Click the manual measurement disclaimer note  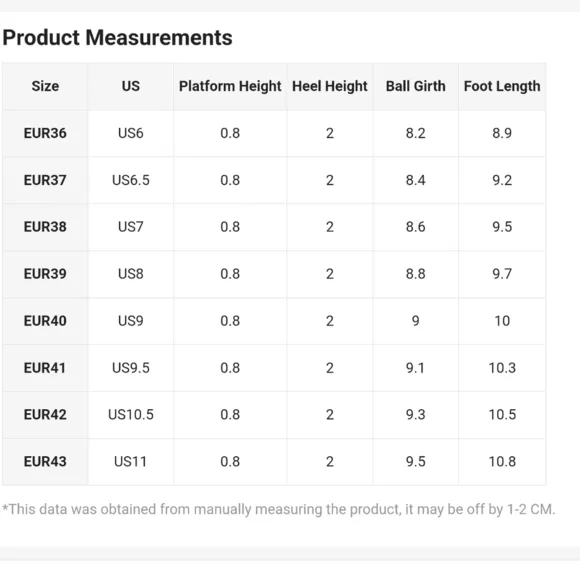279,509
